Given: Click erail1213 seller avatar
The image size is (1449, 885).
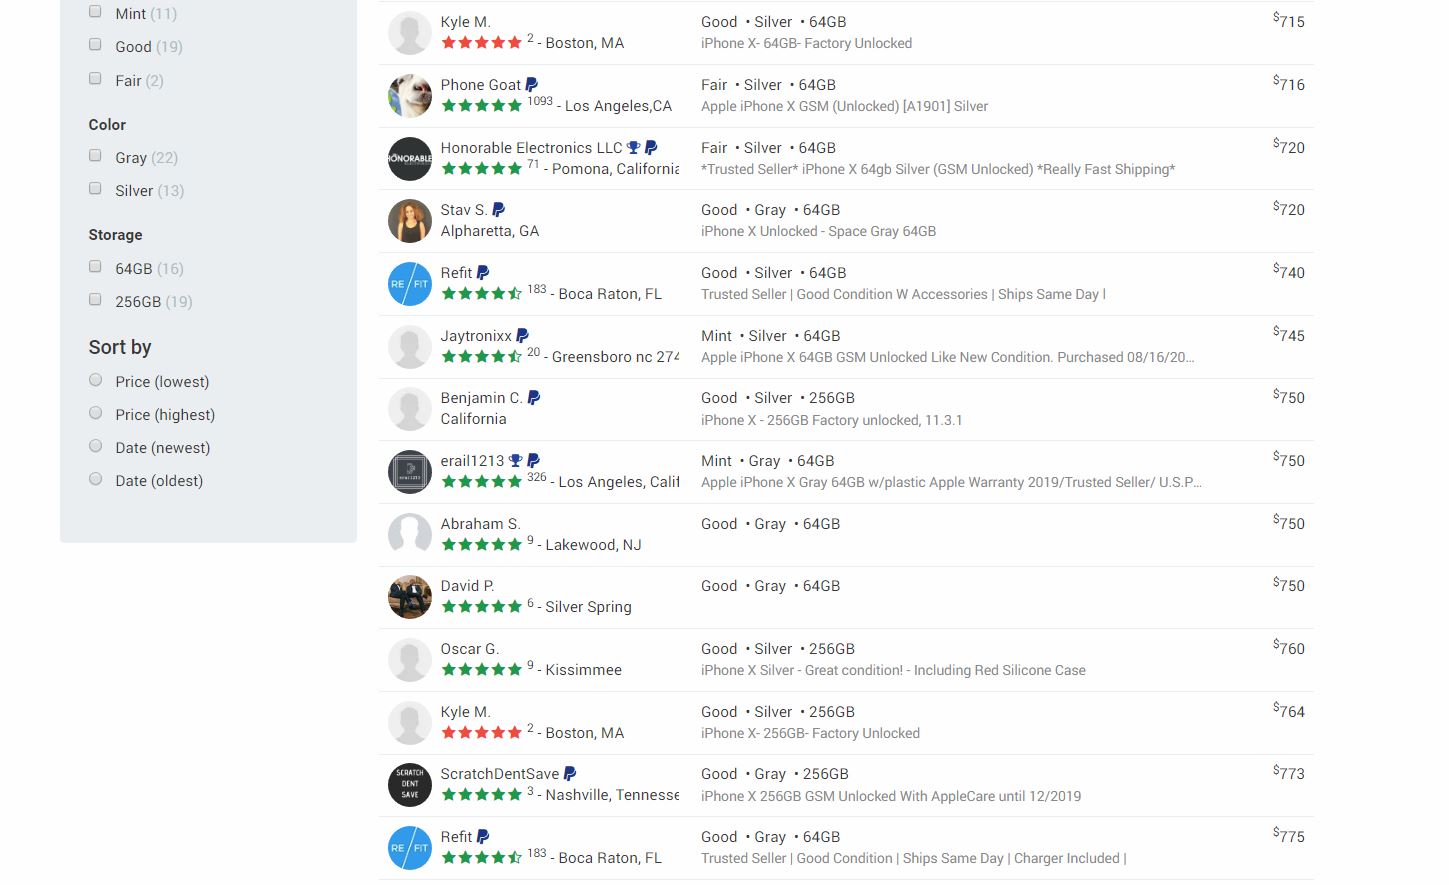Looking at the screenshot, I should 410,472.
